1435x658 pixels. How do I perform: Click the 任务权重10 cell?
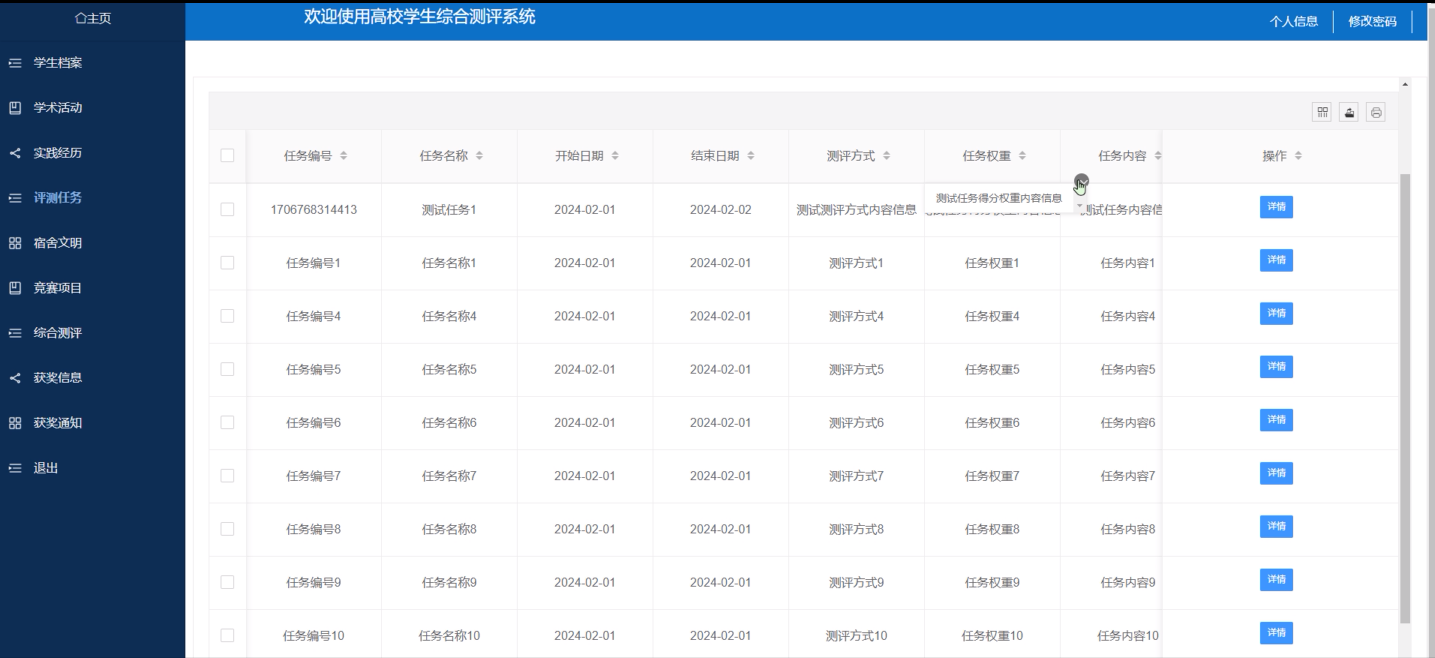992,636
